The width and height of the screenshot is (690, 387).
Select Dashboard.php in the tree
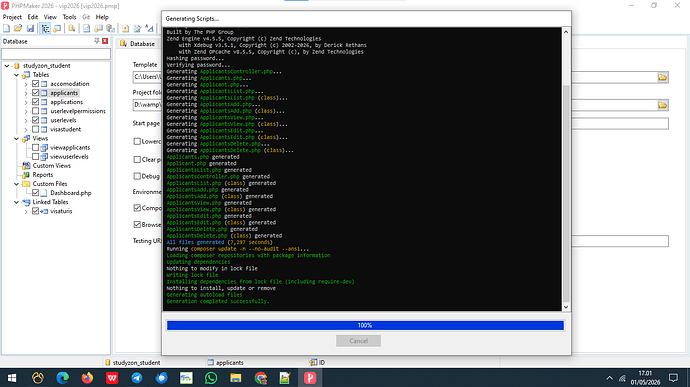(71, 193)
